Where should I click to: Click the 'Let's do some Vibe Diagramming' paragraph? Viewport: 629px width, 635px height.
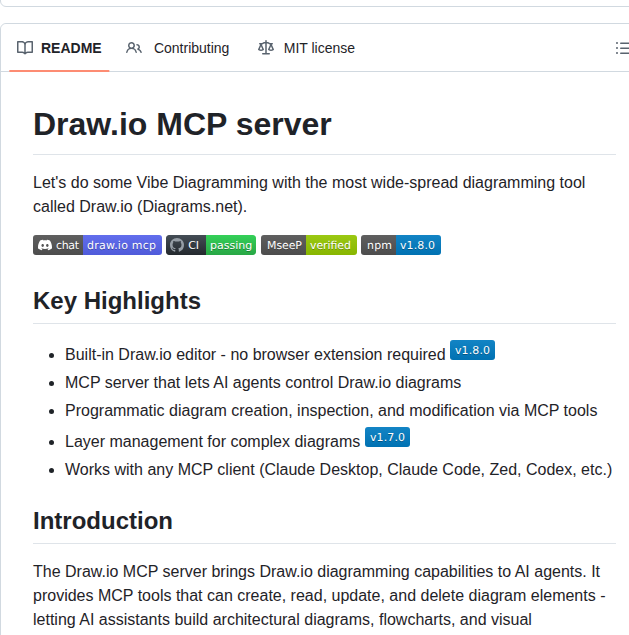pyautogui.click(x=309, y=194)
